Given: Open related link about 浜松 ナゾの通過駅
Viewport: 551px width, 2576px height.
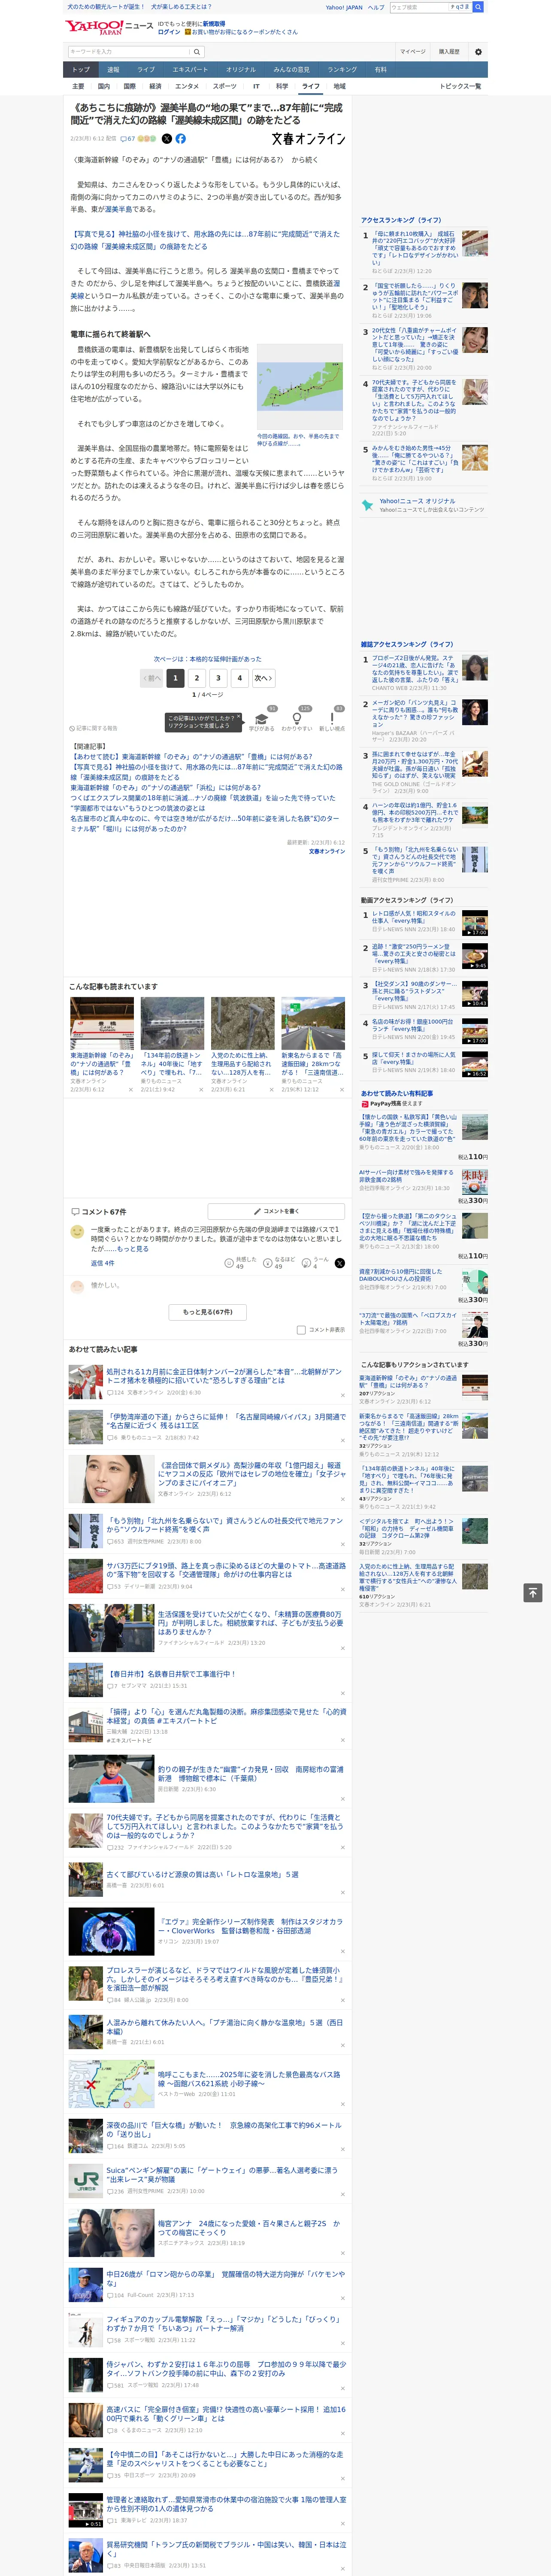Looking at the screenshot, I should [x=165, y=788].
